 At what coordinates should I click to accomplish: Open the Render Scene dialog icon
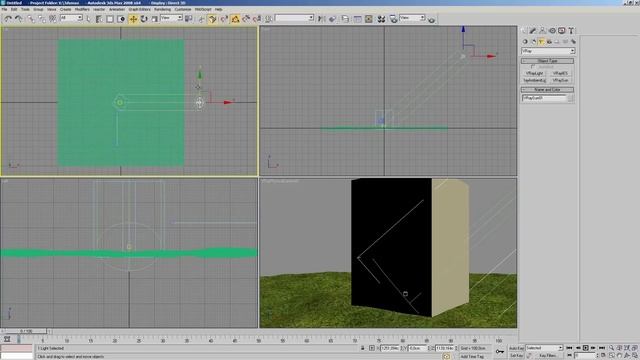click(393, 19)
